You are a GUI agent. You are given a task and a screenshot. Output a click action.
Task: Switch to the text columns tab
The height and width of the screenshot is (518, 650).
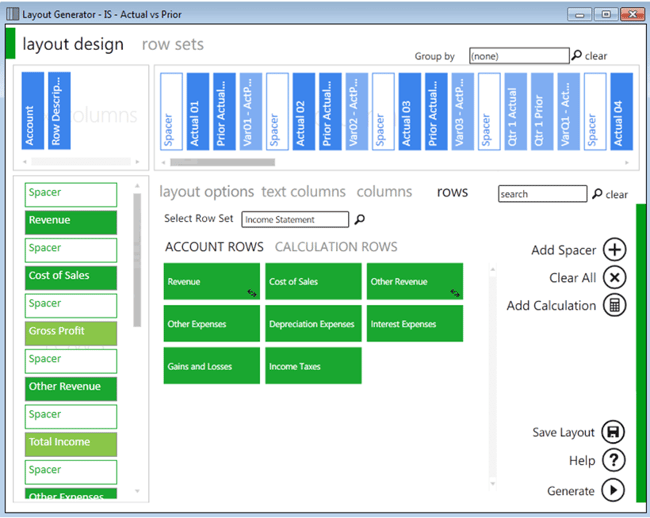tap(303, 191)
